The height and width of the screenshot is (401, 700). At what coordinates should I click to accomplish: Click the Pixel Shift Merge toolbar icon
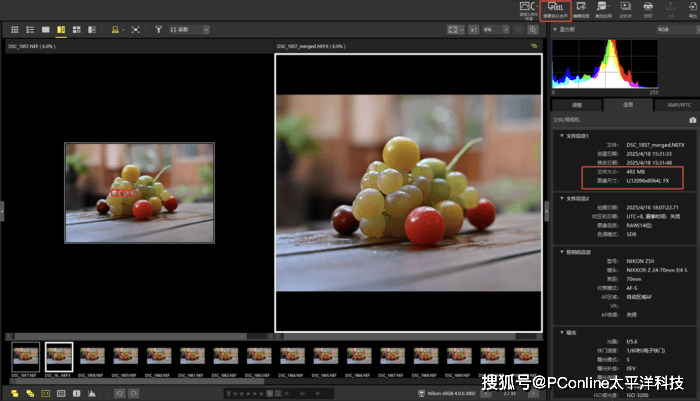click(556, 10)
